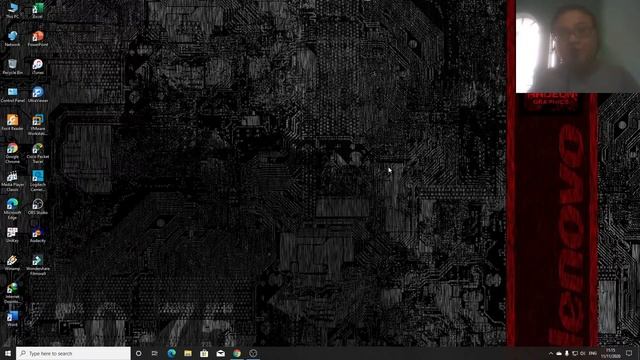Select the Control Panel desktop icon

13,94
